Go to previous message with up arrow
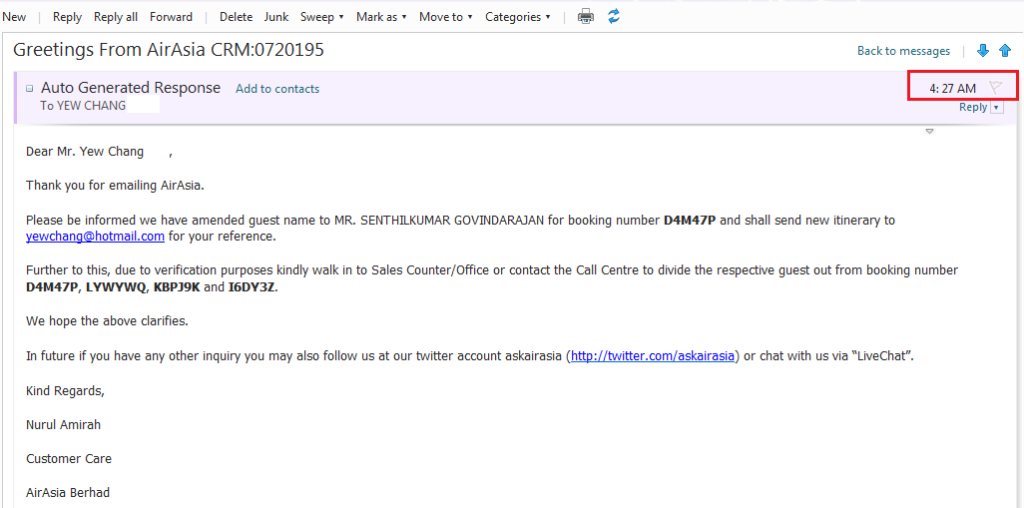Viewport: 1024px width, 508px height. pos(1005,51)
